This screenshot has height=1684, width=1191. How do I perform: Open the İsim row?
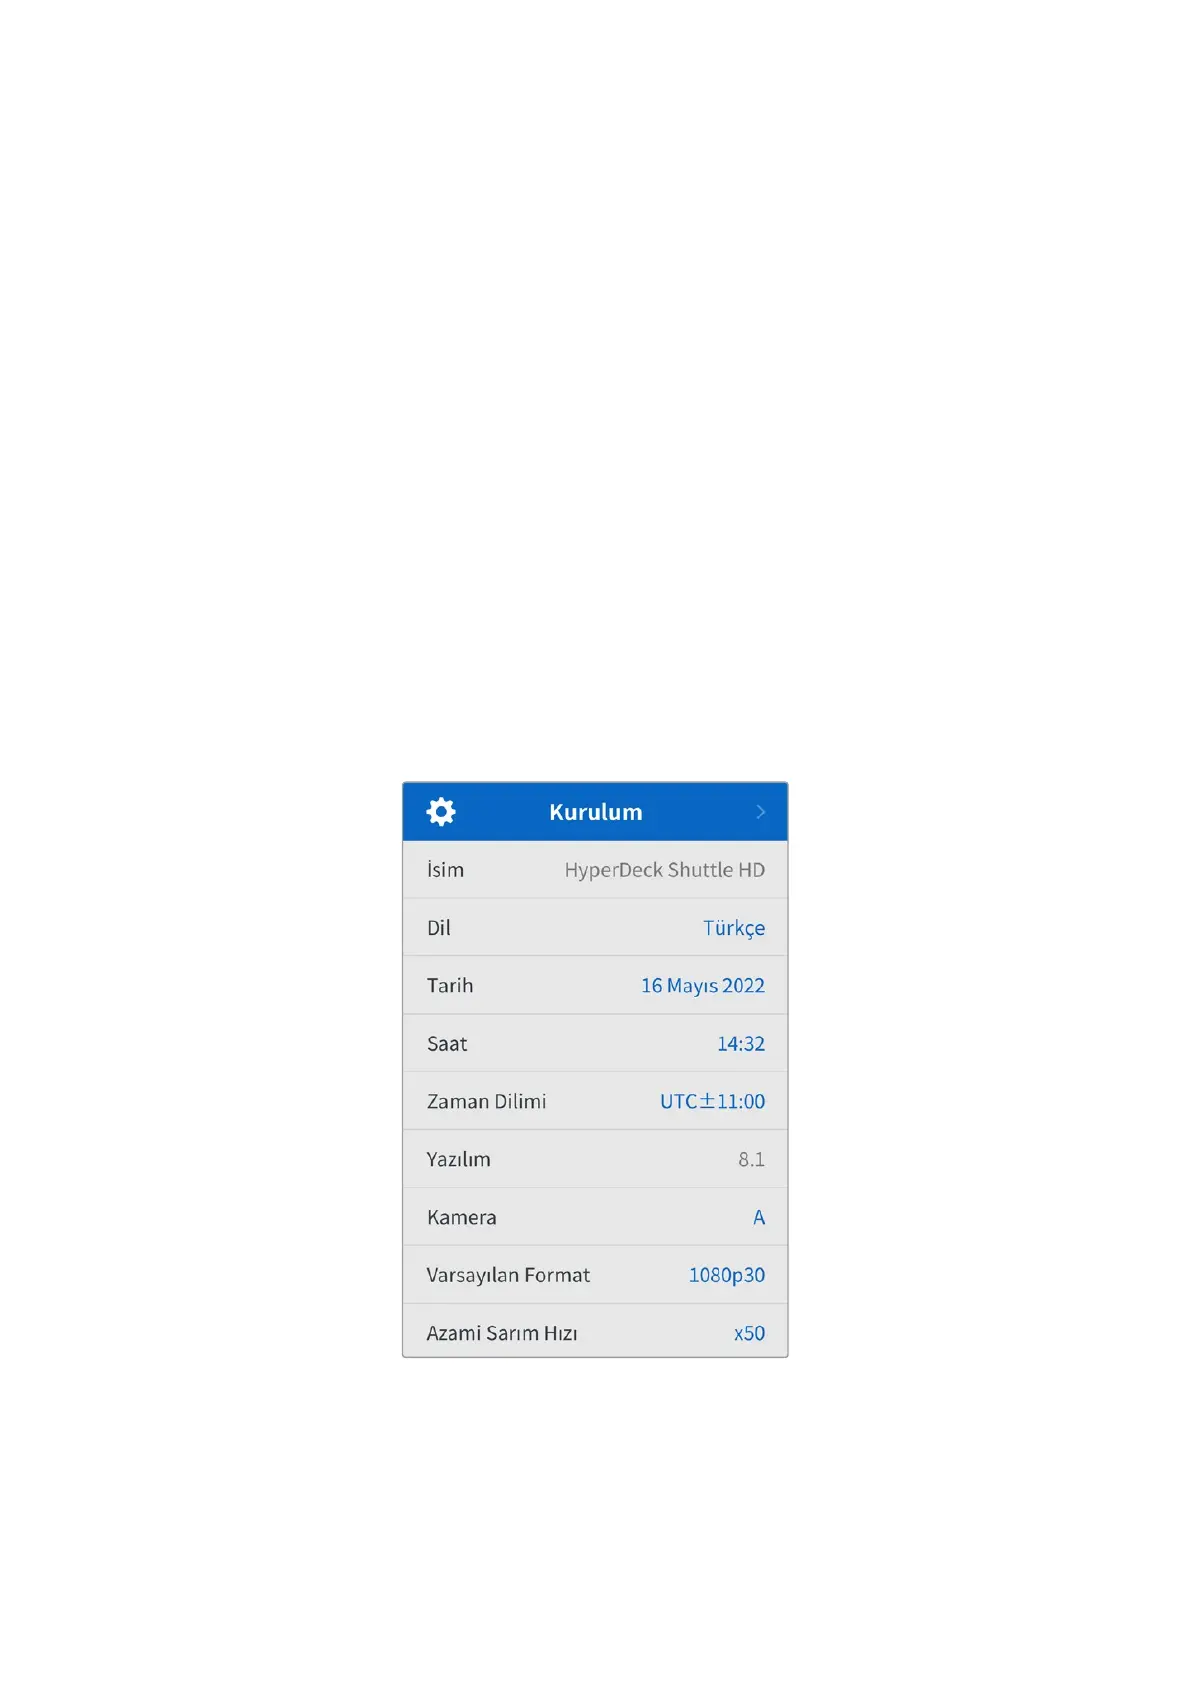(x=595, y=870)
